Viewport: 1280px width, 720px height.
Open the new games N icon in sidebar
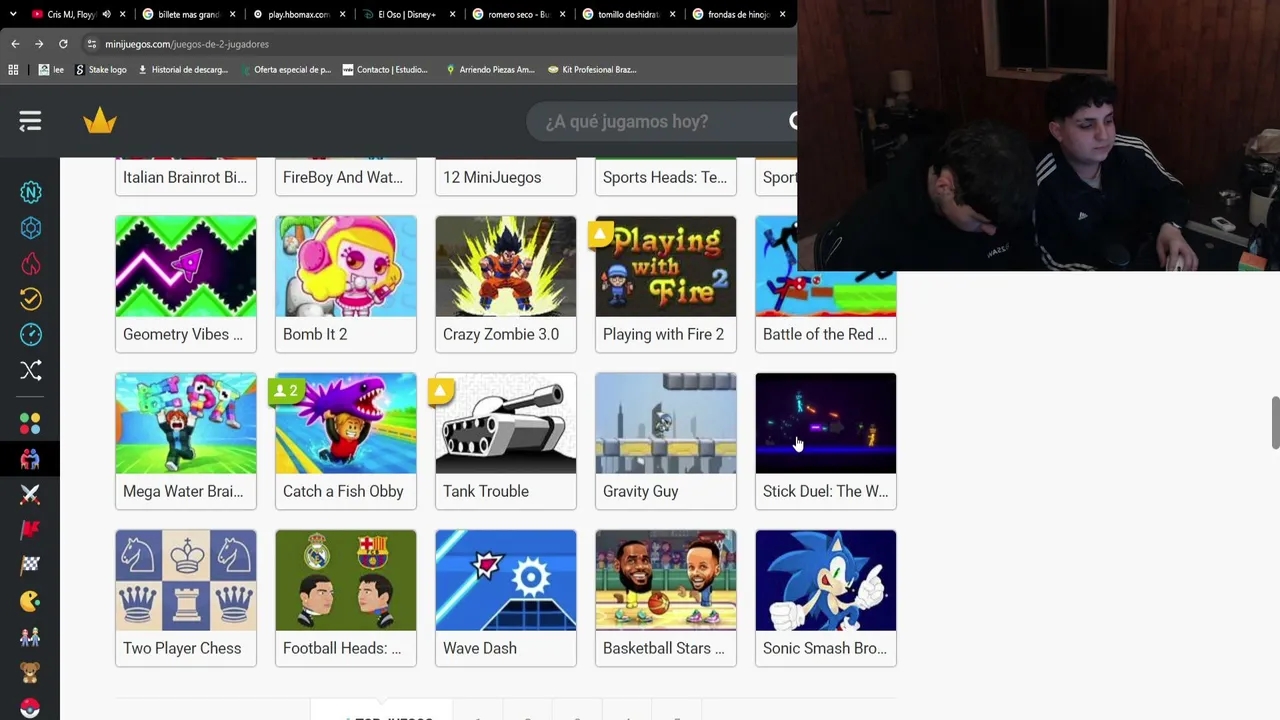click(x=30, y=192)
